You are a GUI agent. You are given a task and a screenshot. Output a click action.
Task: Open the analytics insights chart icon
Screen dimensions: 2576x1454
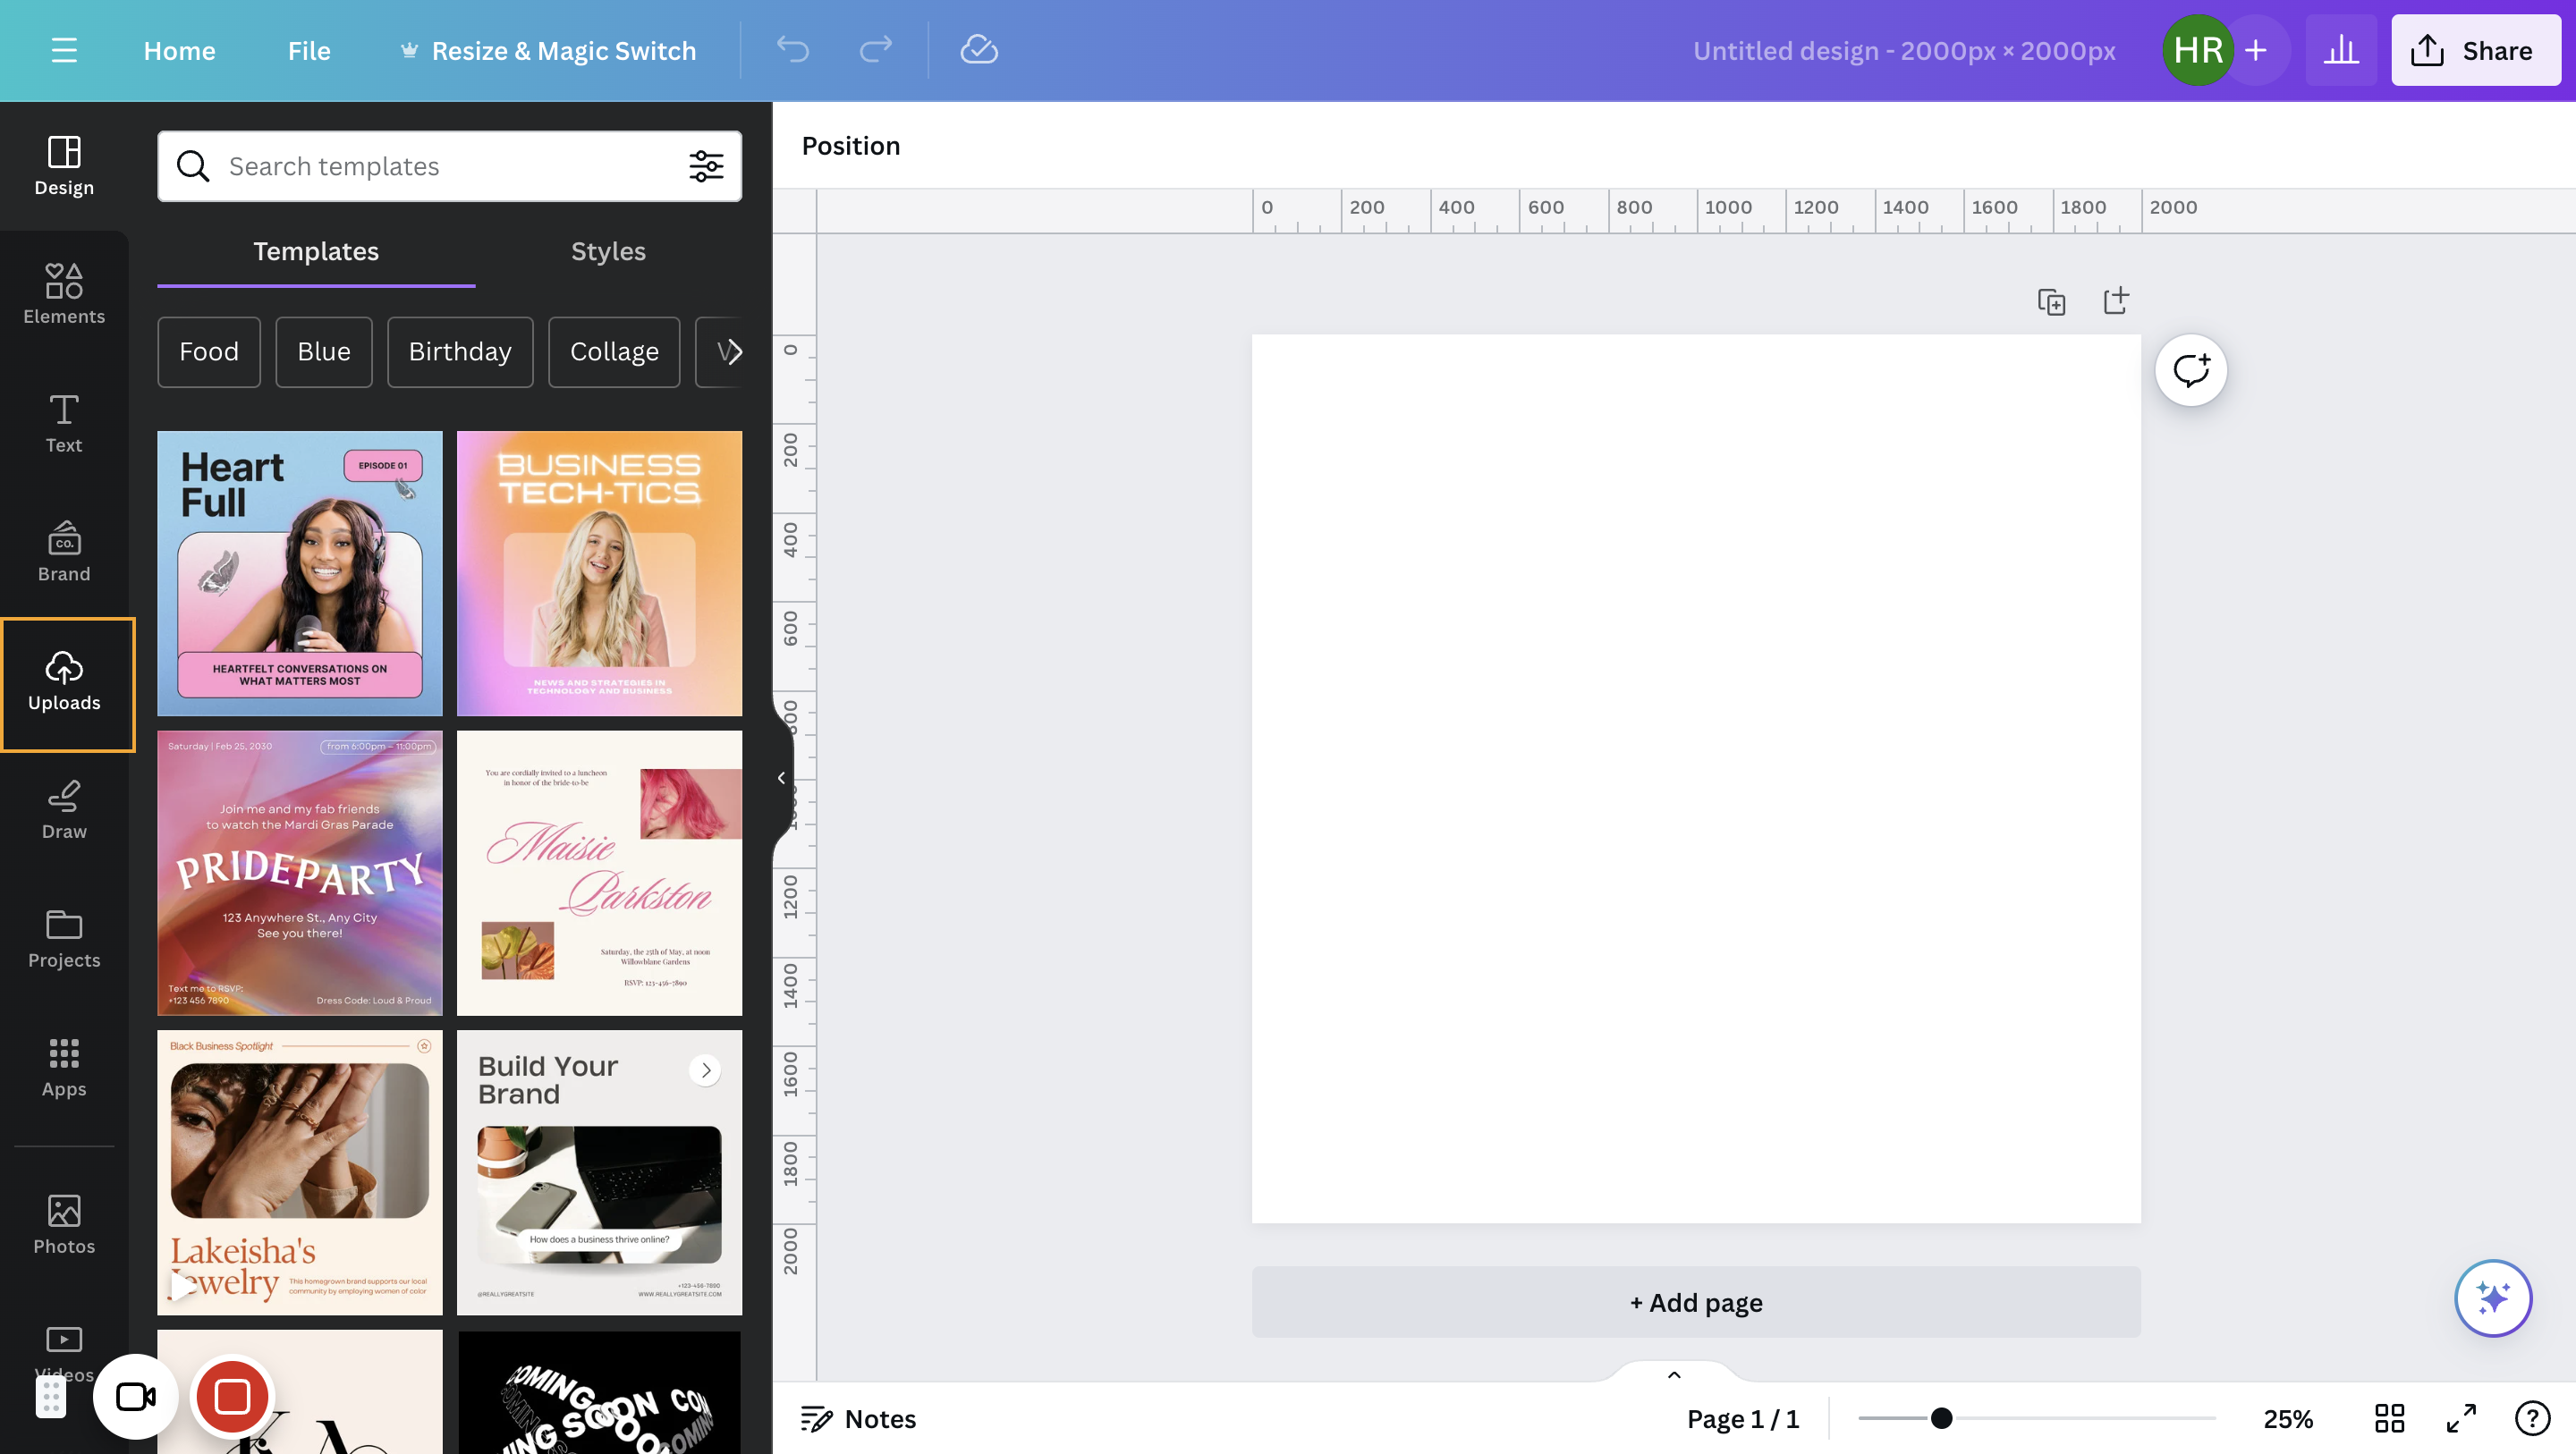pos(2341,50)
